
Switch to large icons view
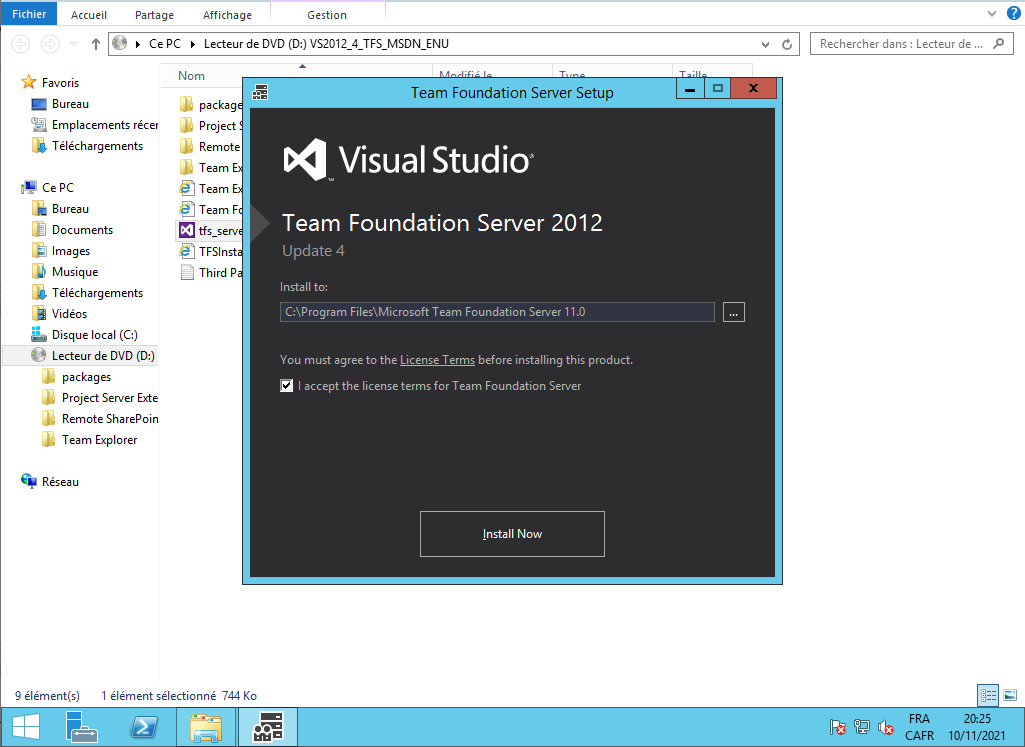(1010, 695)
